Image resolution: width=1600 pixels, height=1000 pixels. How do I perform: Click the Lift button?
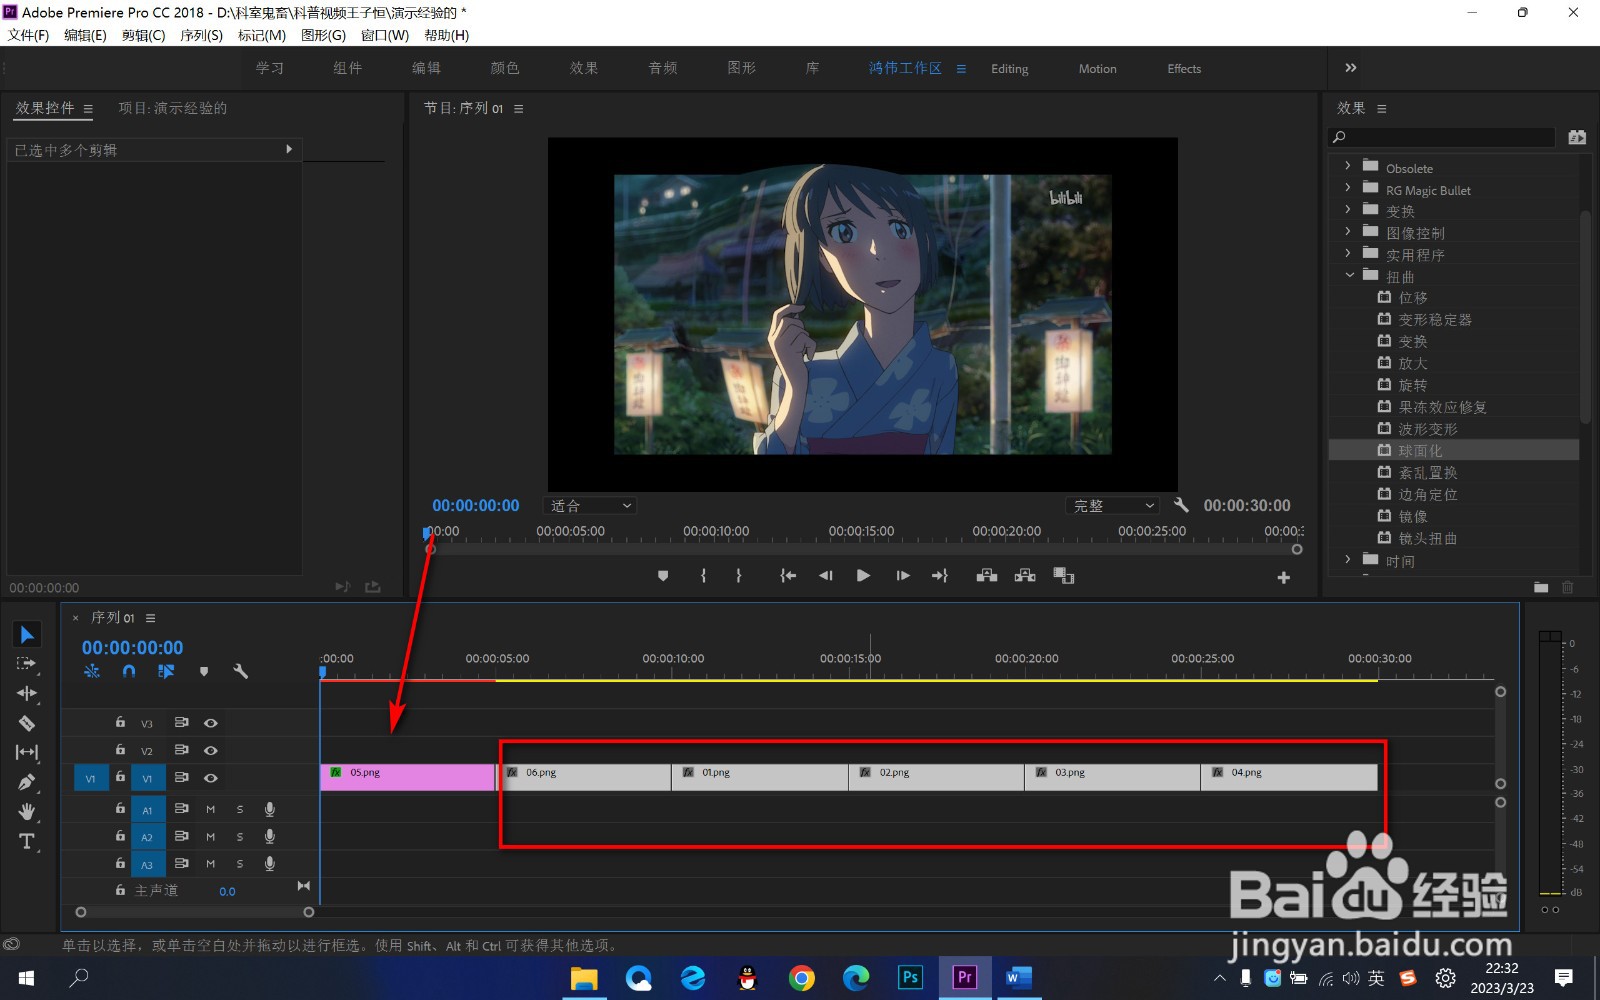click(x=987, y=576)
